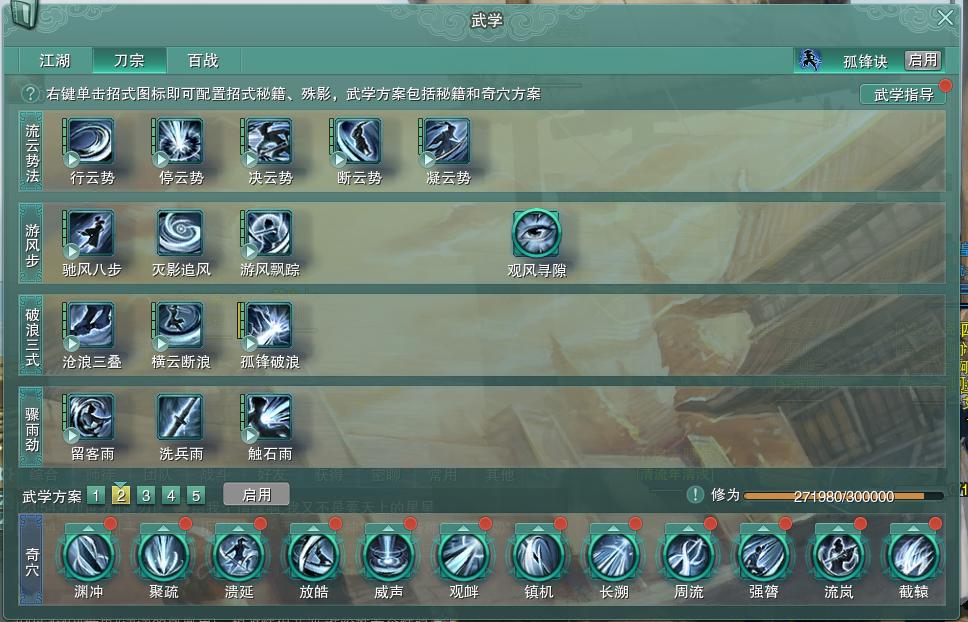Switch to martial scheme 1

tap(96, 496)
